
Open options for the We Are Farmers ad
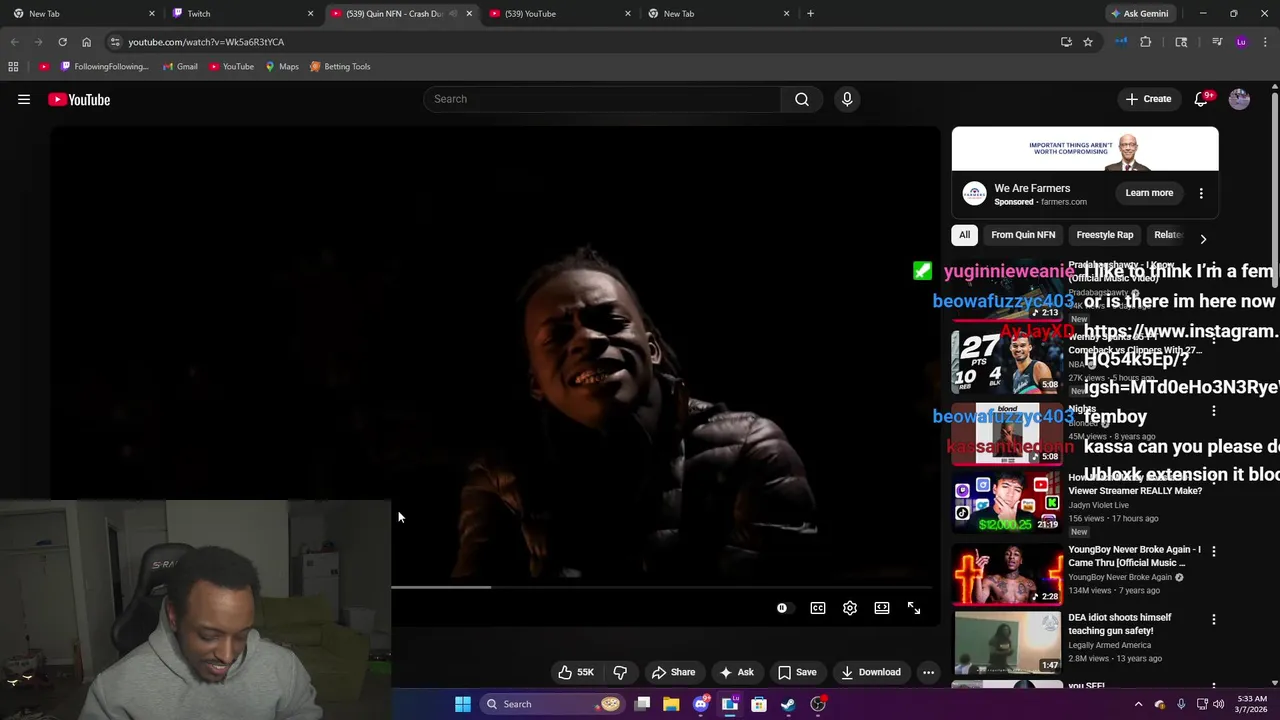click(1201, 193)
